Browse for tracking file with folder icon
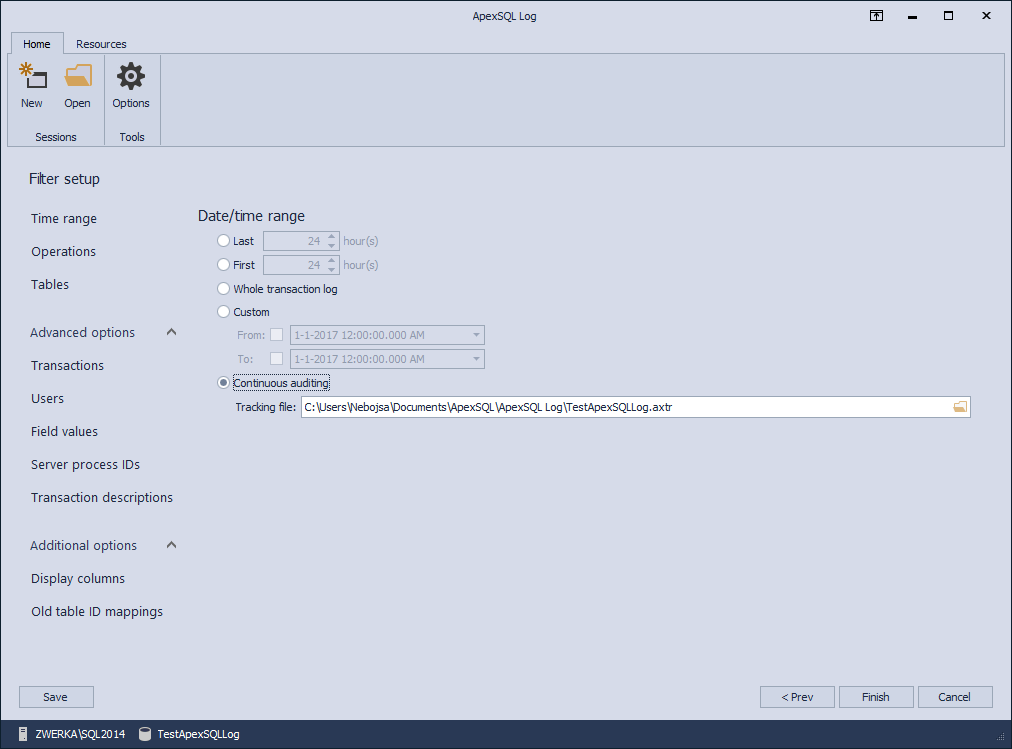 [960, 406]
